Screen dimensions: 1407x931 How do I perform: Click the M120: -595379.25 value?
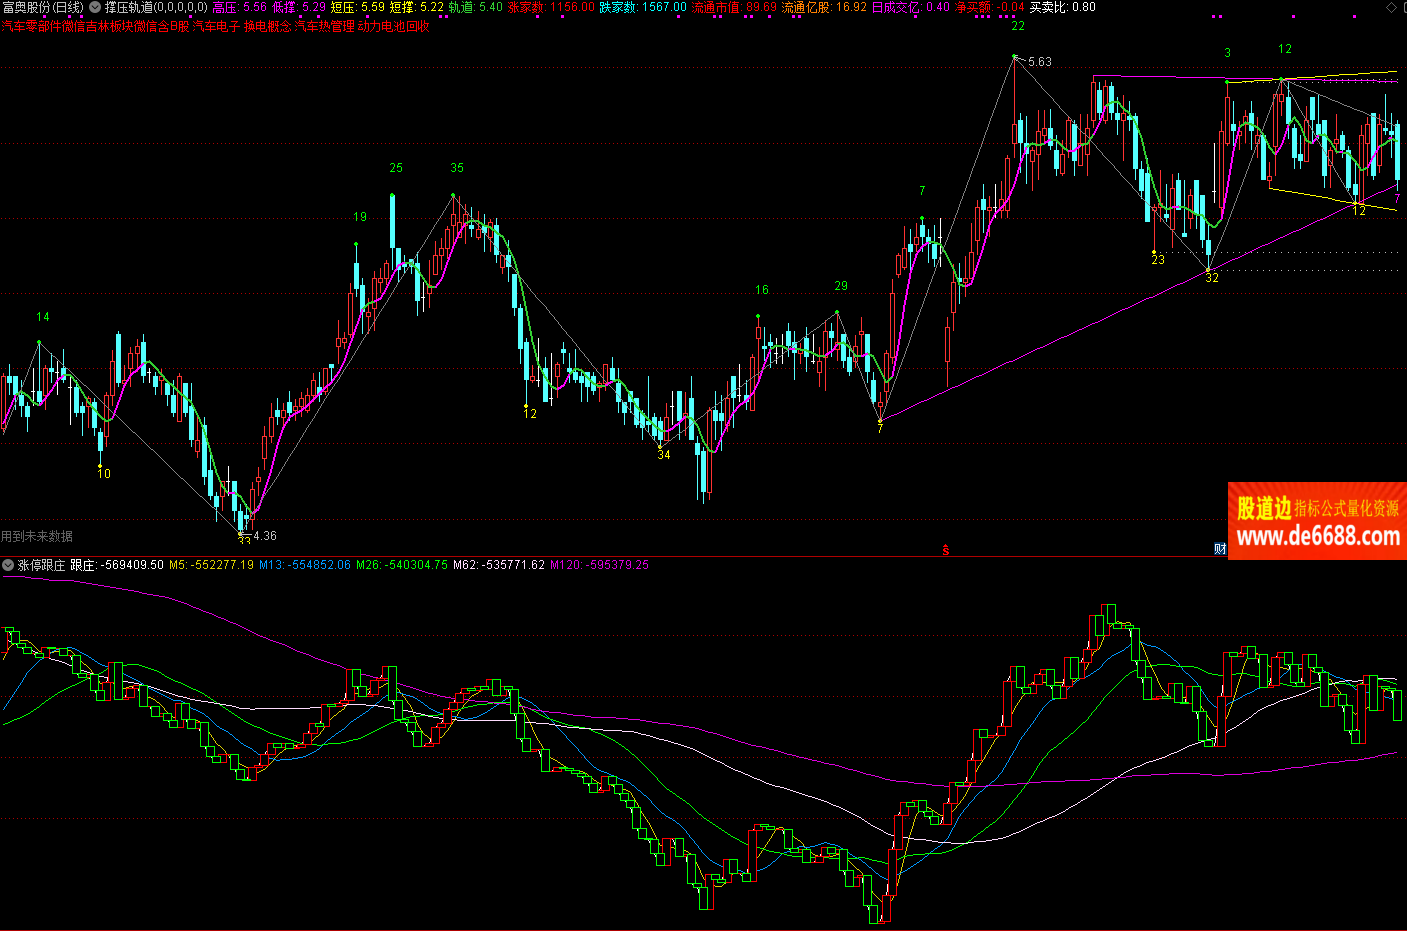[x=599, y=565]
